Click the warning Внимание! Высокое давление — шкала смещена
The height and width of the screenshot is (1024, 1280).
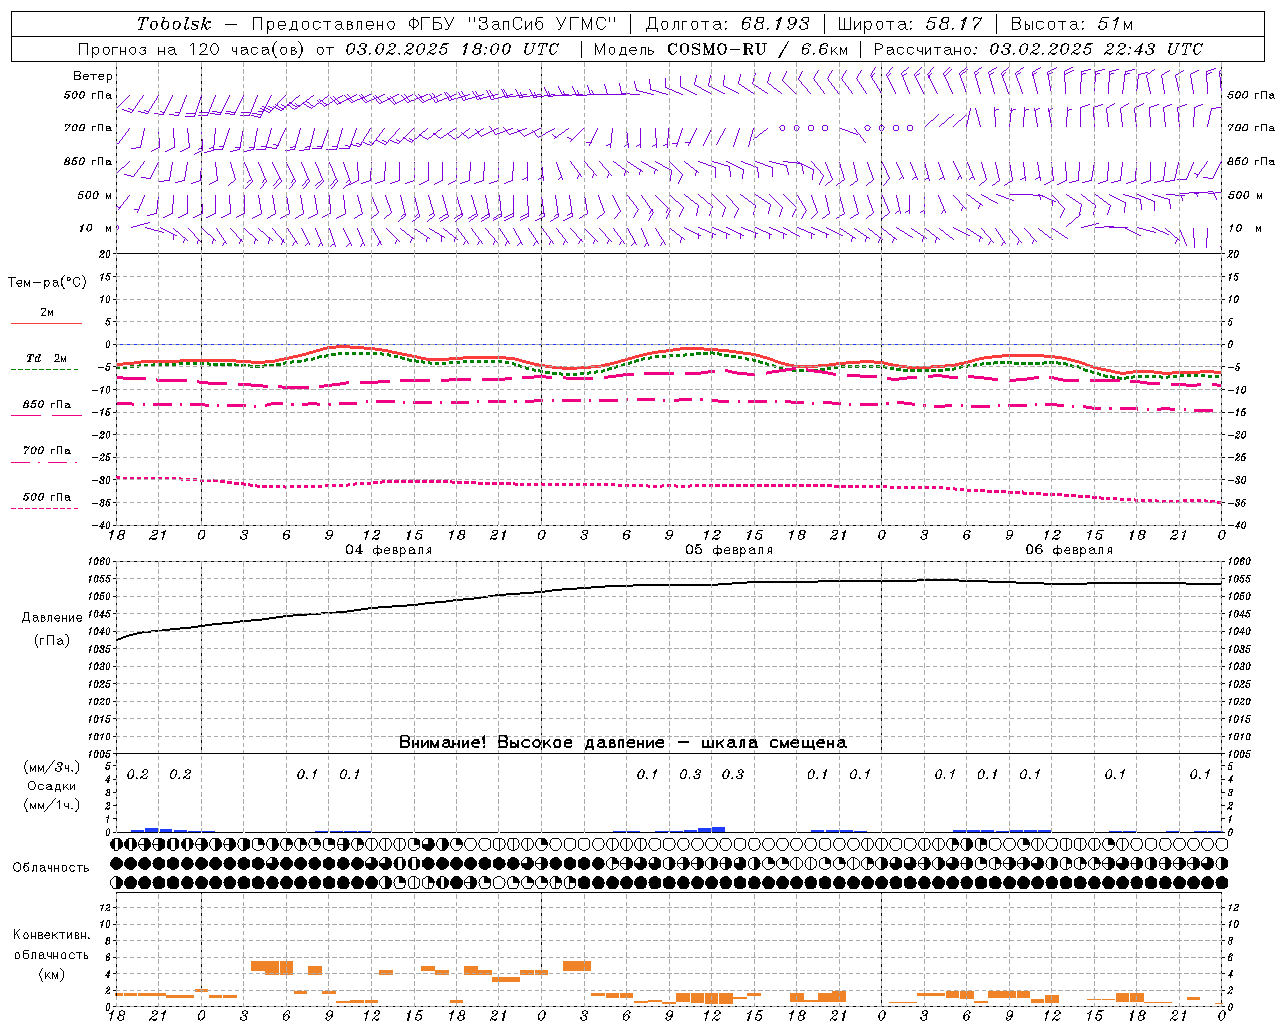(x=623, y=742)
